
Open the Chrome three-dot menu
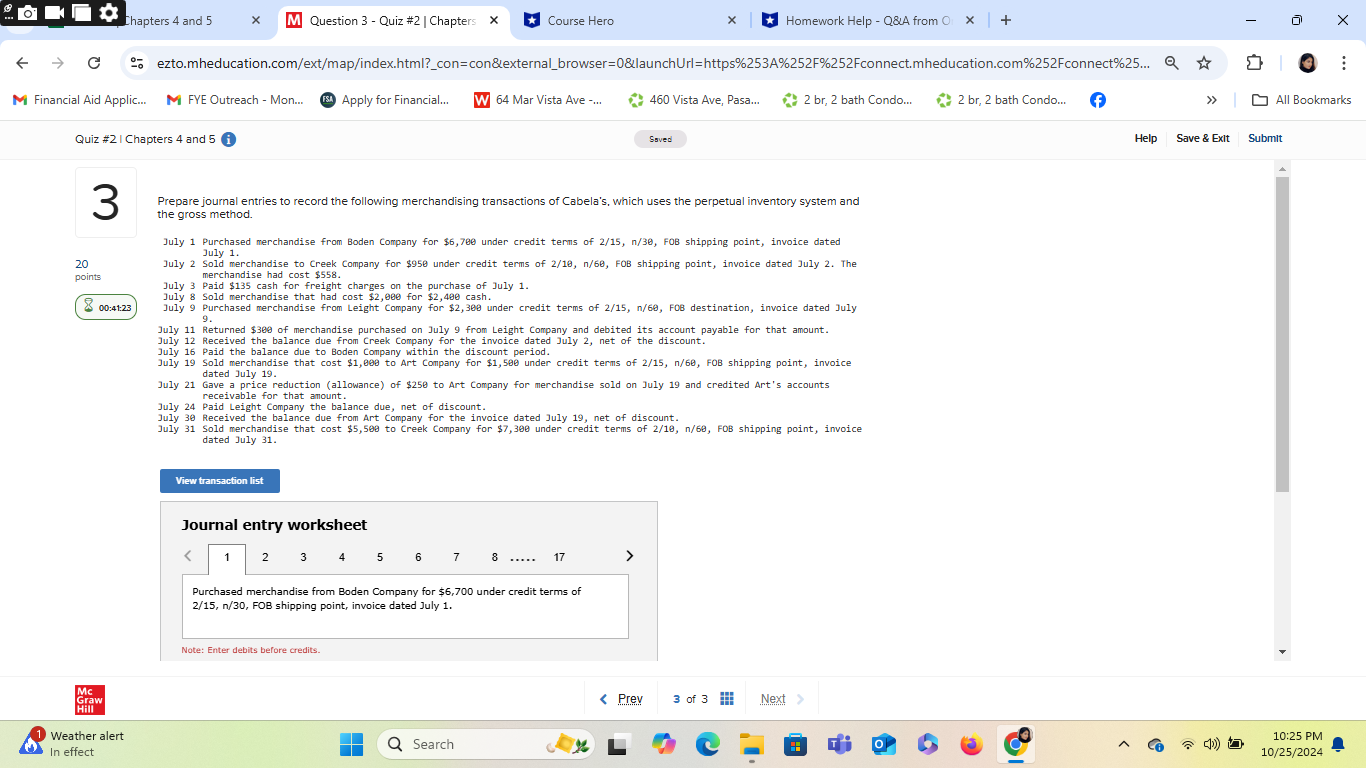[1344, 63]
